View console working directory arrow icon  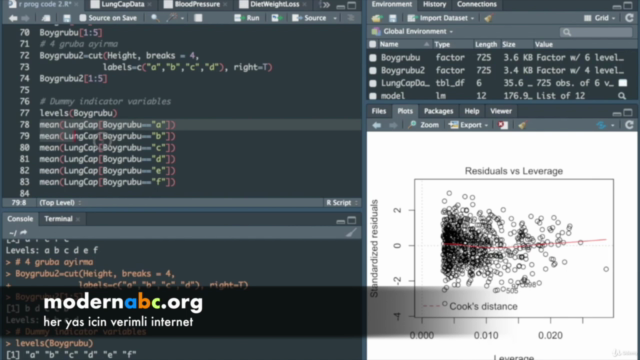(x=23, y=233)
